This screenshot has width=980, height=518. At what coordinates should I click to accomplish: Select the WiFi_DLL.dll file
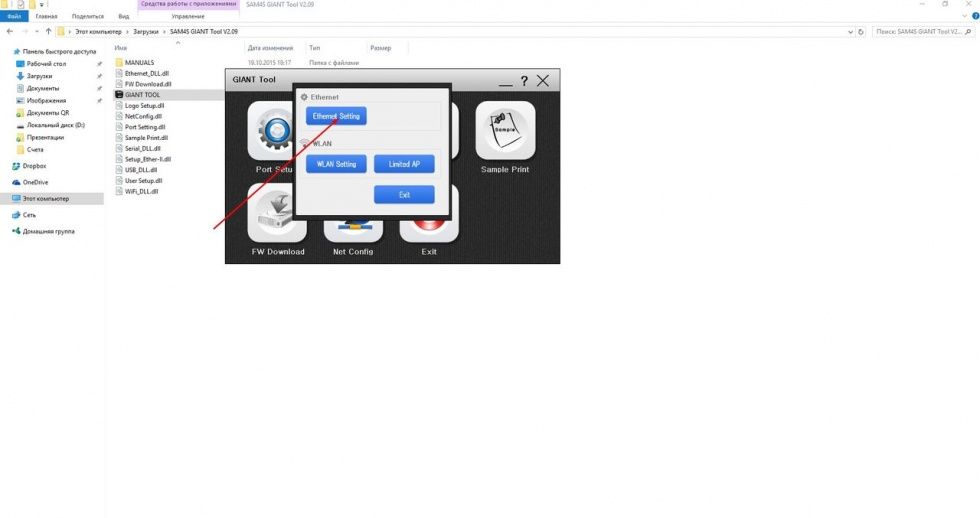click(x=141, y=191)
